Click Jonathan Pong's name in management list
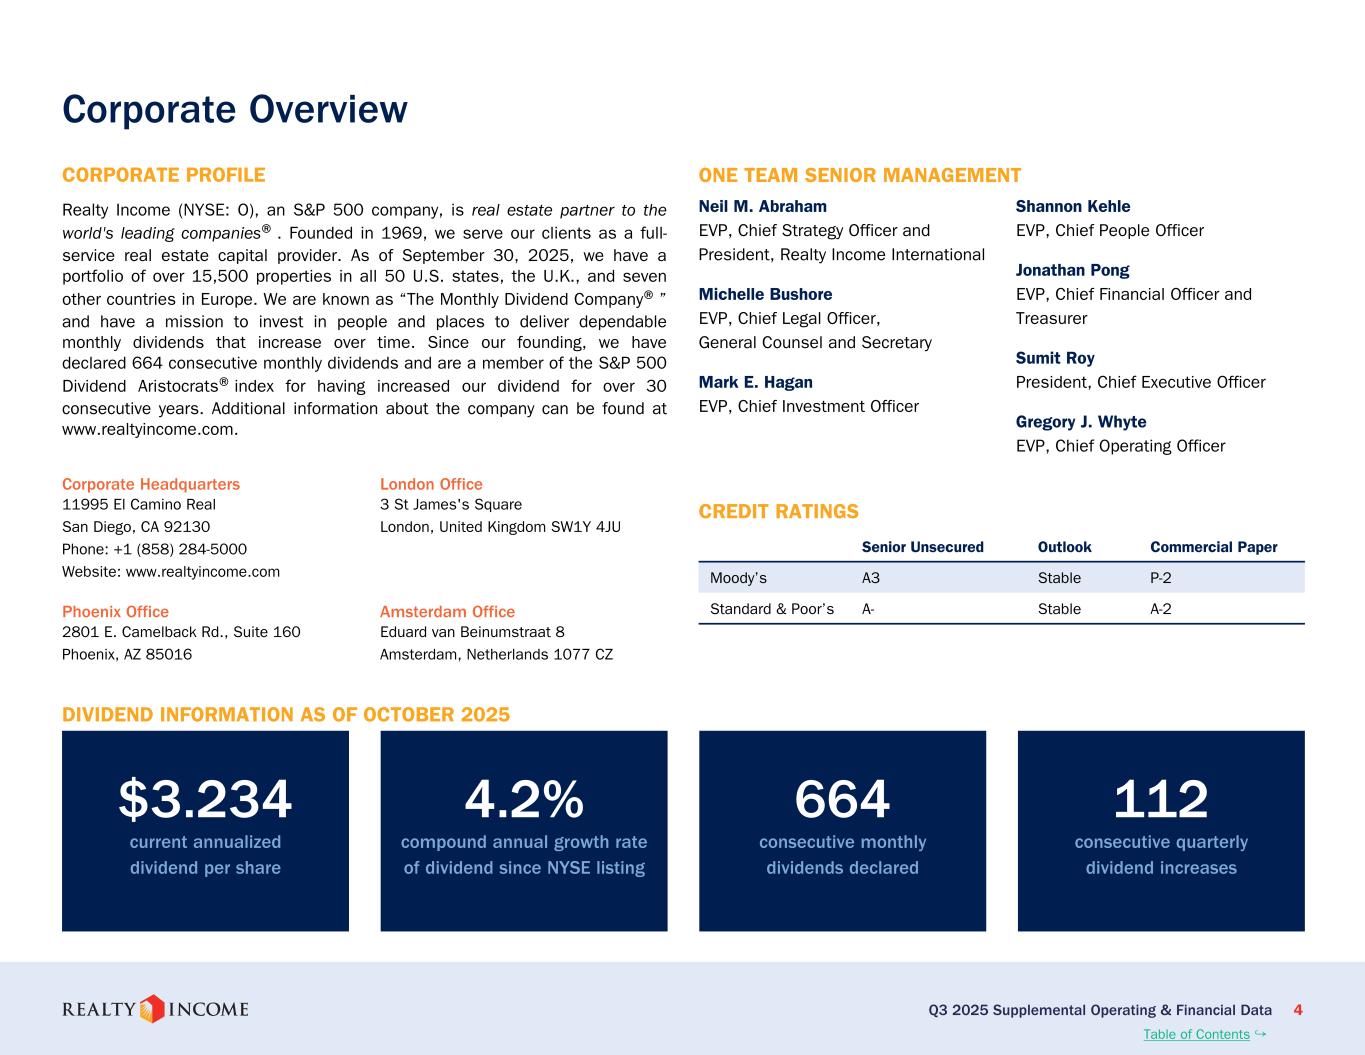 [1072, 270]
